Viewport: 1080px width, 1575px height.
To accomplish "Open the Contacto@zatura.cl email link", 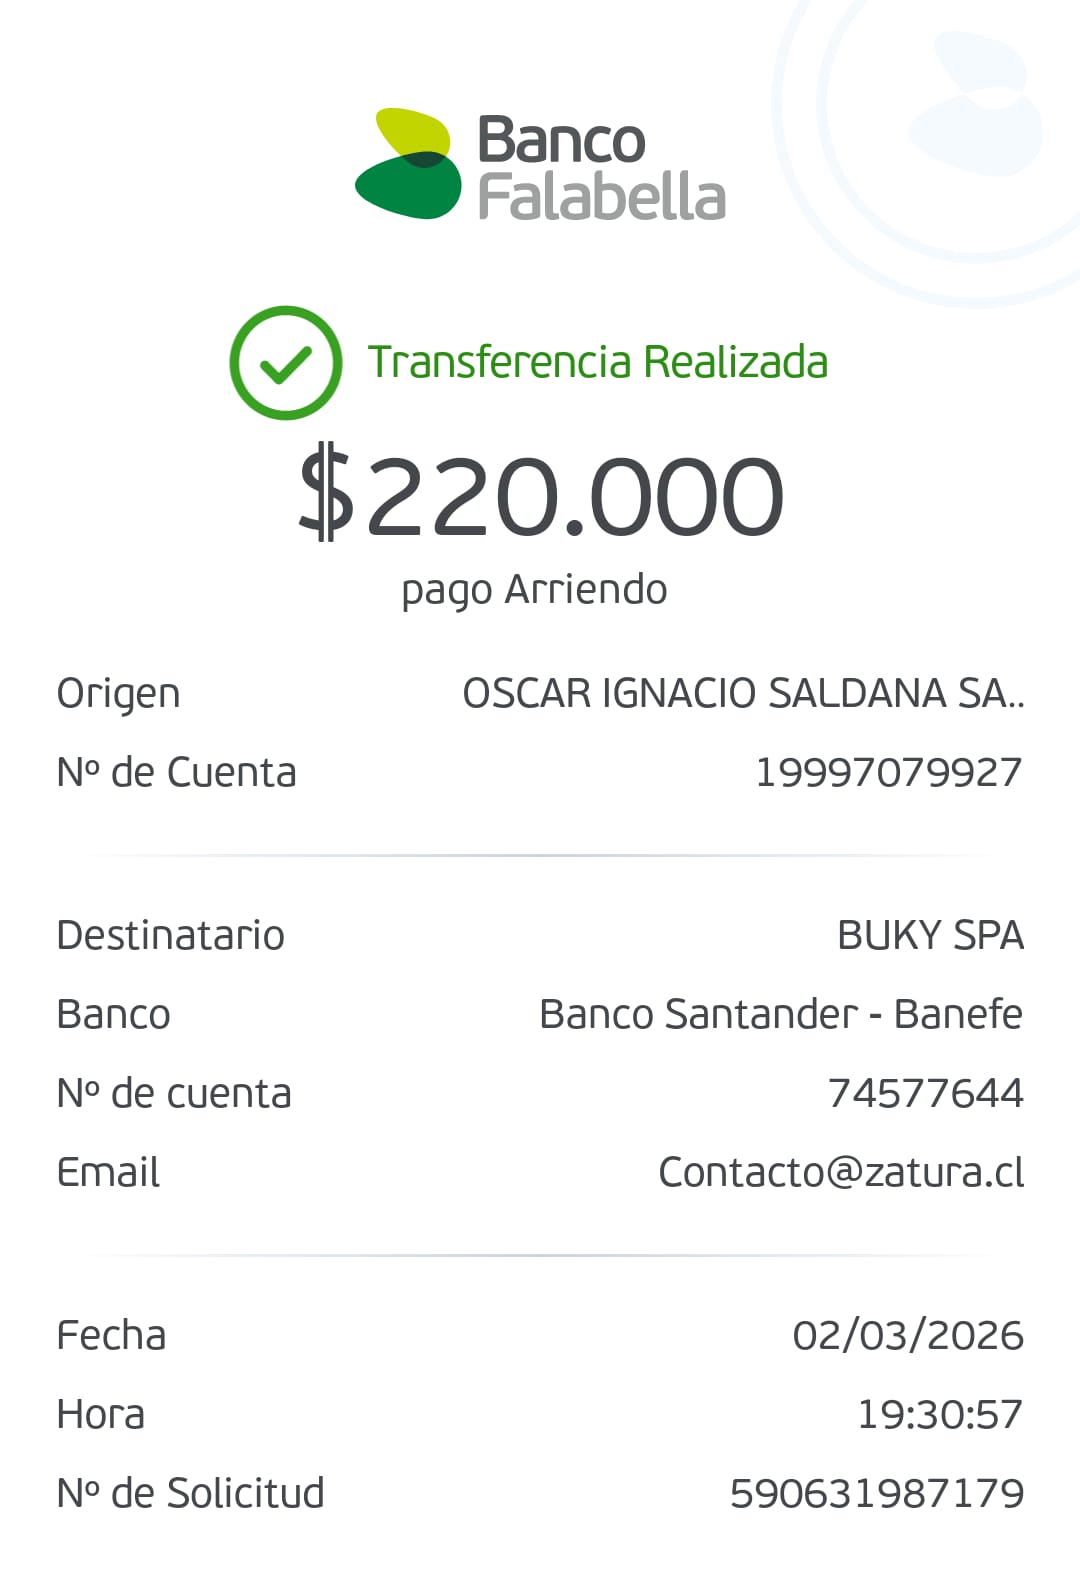I will [840, 1173].
